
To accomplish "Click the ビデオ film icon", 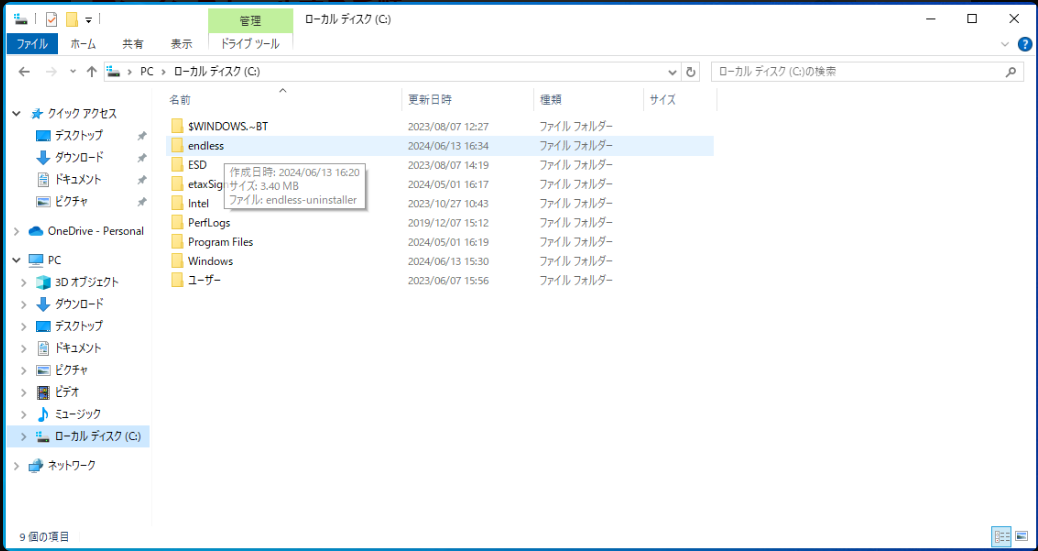I will tap(43, 392).
